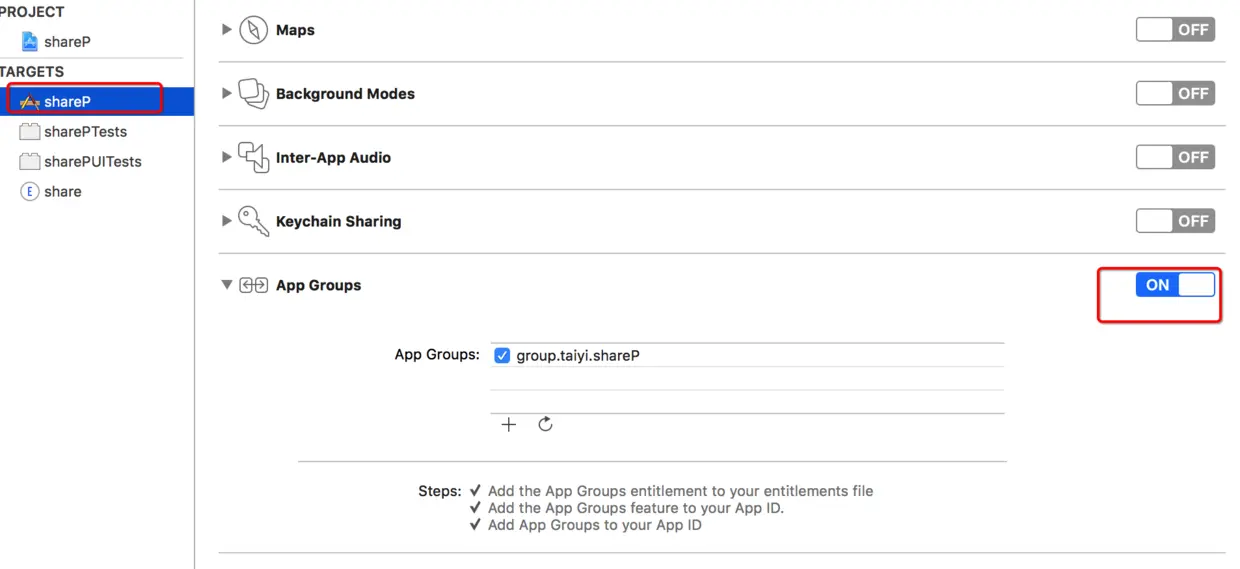The image size is (1240, 569).
Task: Click the shareP project blueprint icon
Action: [x=30, y=42]
